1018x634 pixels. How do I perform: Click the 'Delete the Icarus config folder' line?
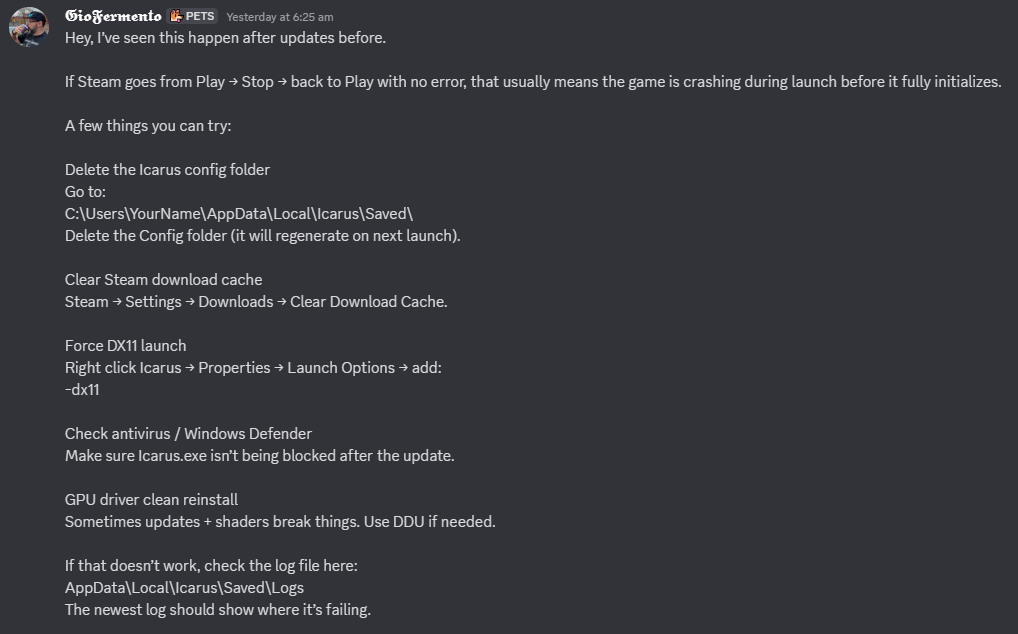pos(168,170)
